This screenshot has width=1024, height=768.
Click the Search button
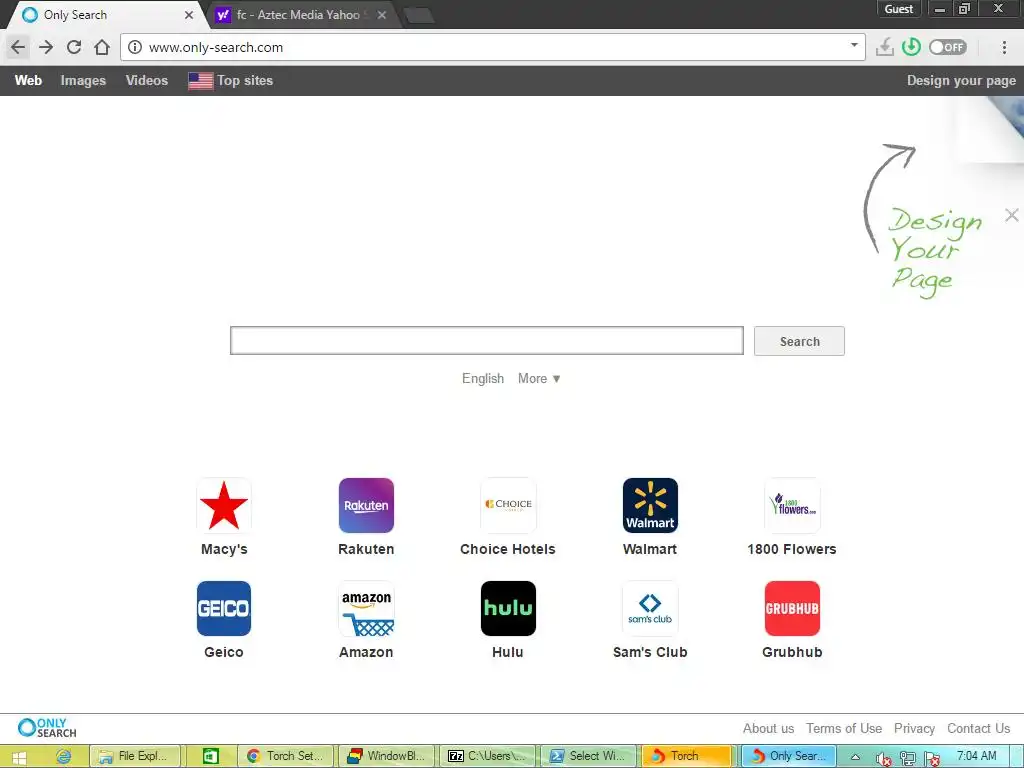(799, 341)
